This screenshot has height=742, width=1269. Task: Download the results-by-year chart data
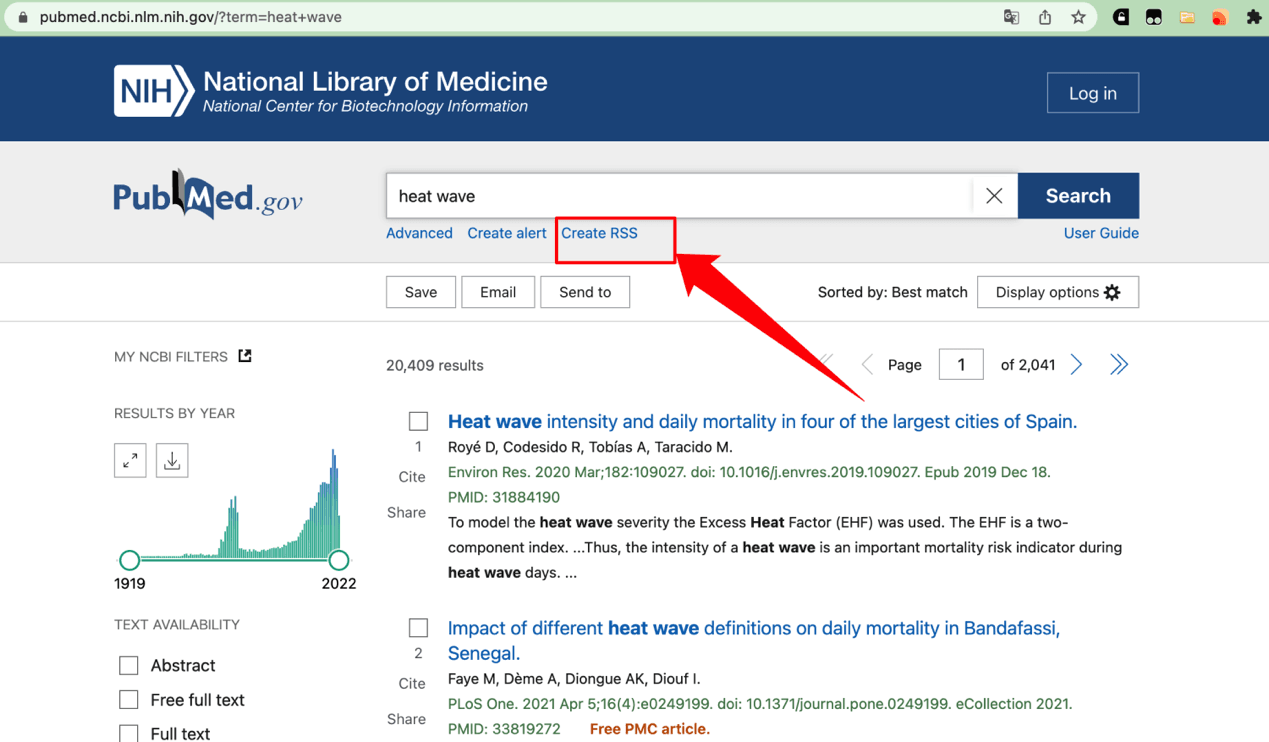pos(172,460)
